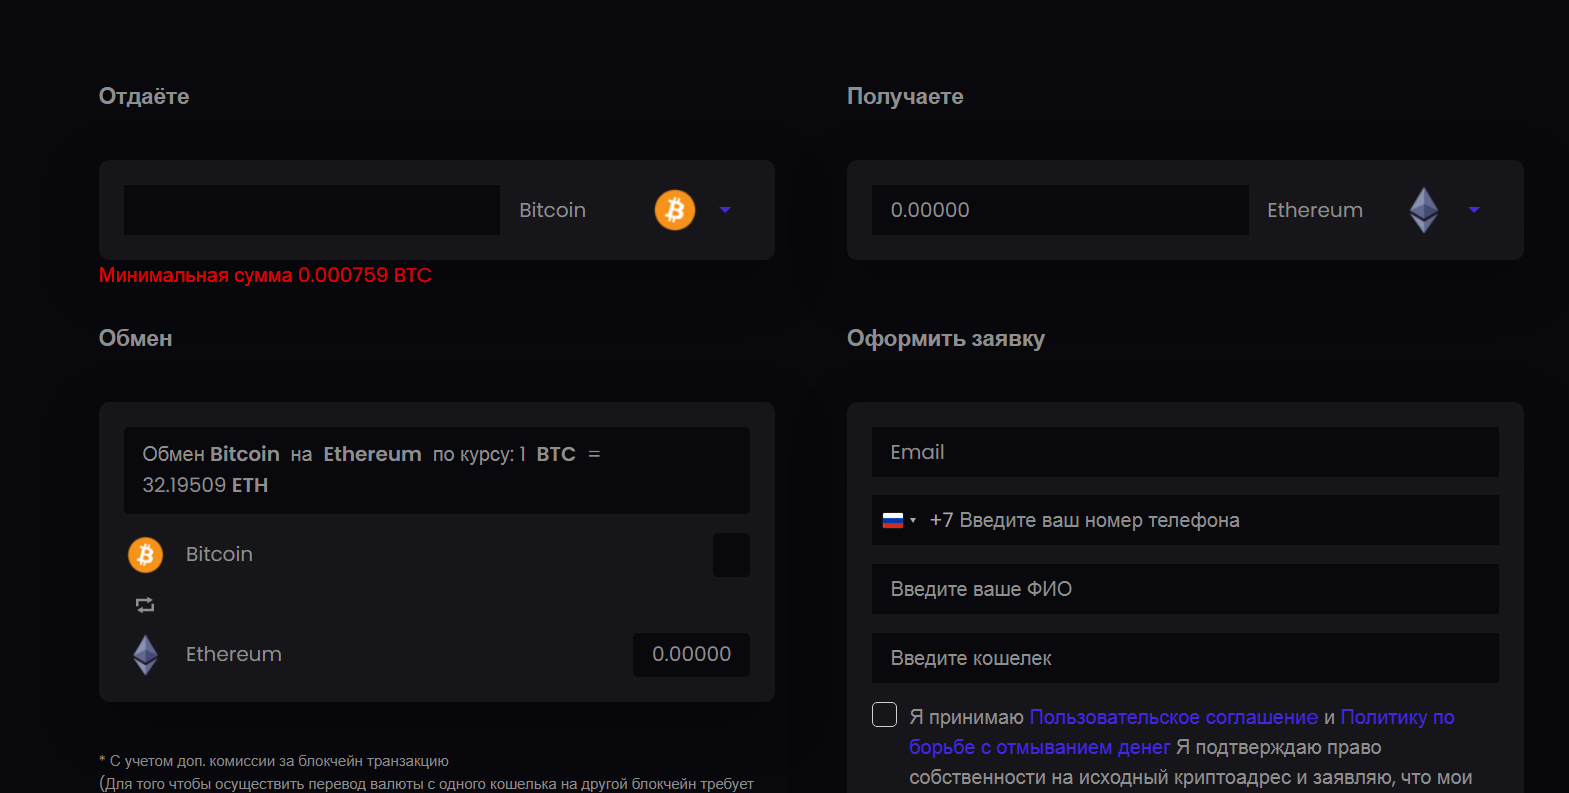Click the Ethereum 0.00000 summary amount box
Viewport: 1569px width, 793px height.
(x=691, y=654)
